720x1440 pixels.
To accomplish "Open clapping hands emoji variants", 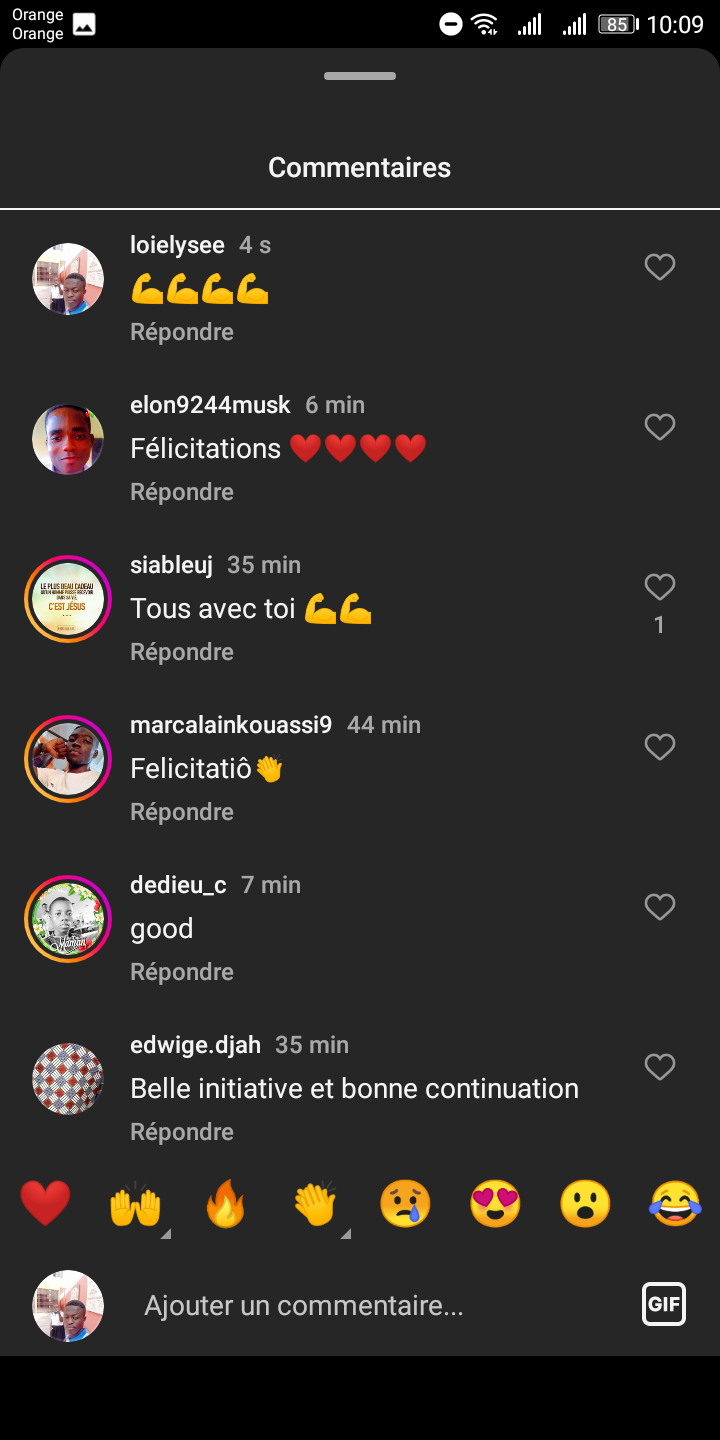I will coord(345,1235).
